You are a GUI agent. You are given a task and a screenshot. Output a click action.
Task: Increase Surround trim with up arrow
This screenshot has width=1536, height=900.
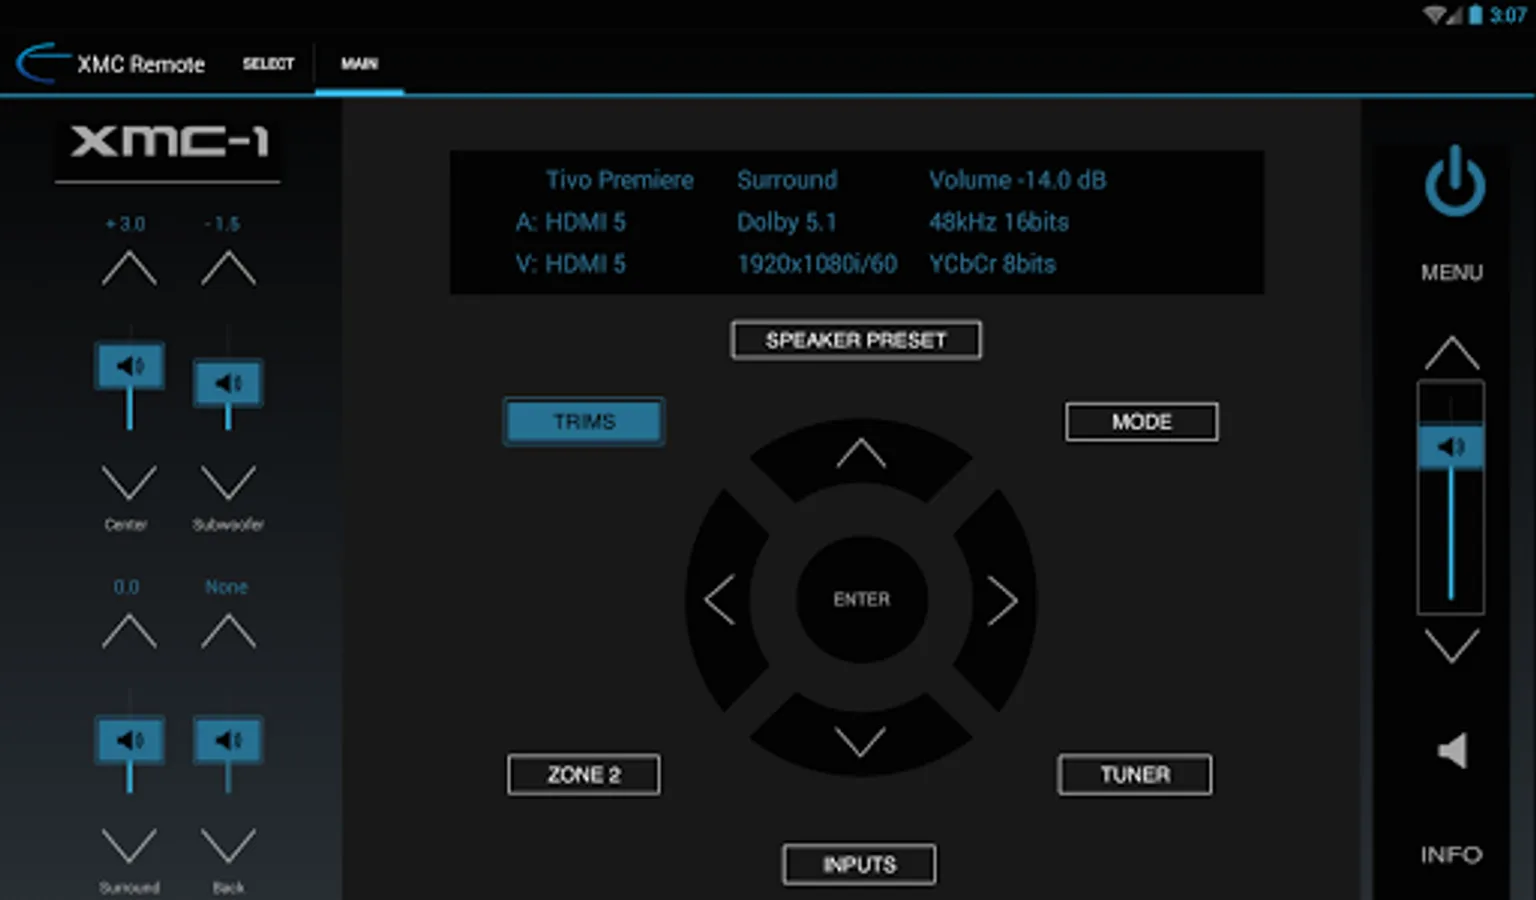point(129,632)
